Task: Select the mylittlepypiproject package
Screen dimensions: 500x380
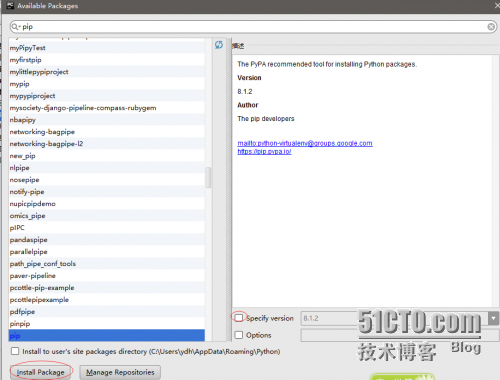Action: 107,72
